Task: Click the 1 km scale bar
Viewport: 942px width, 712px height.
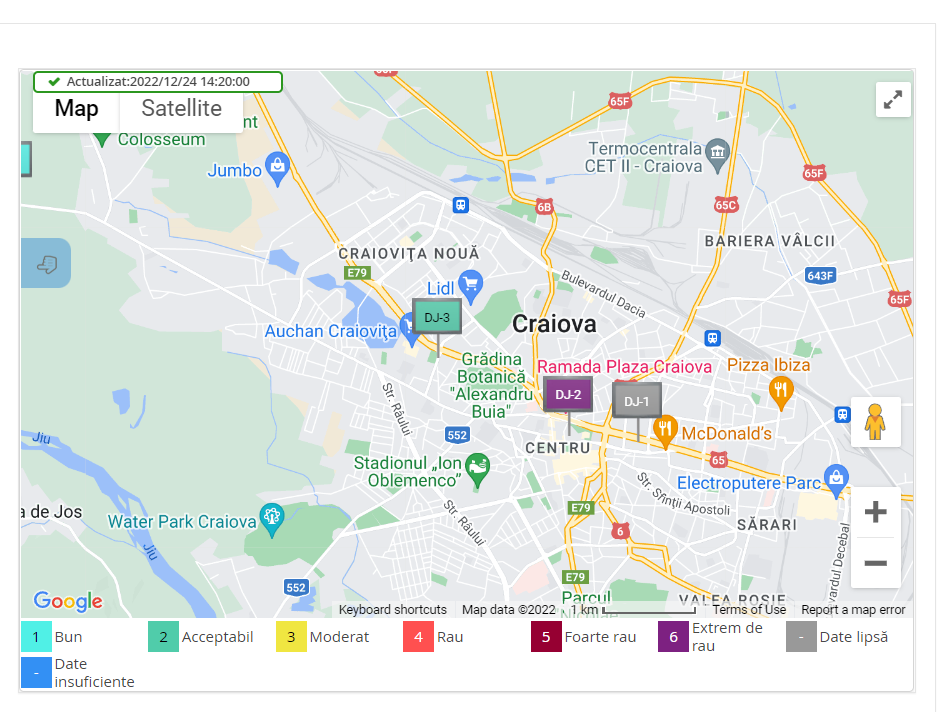Action: click(633, 609)
